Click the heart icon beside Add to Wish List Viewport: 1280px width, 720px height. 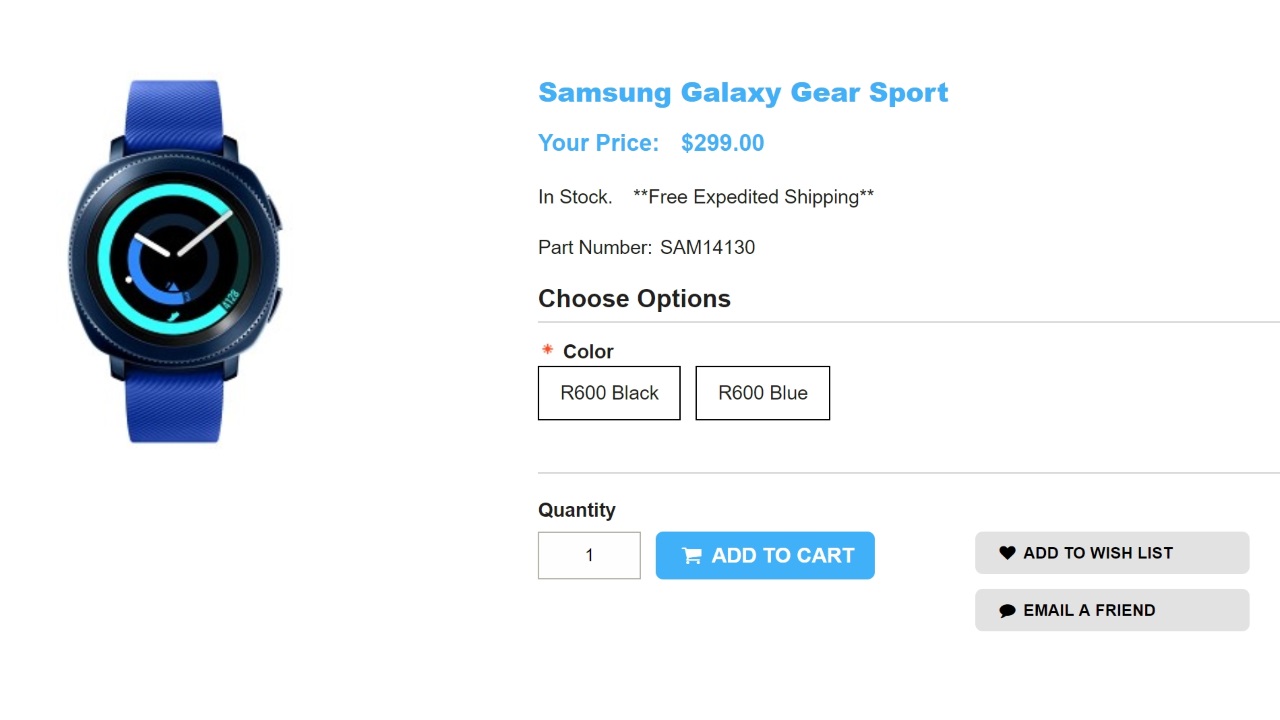[1007, 553]
